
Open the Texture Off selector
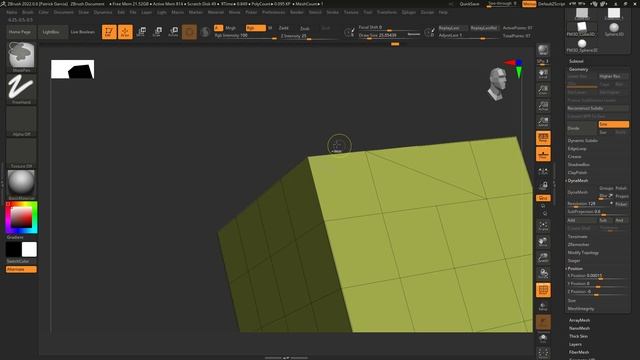(21, 153)
